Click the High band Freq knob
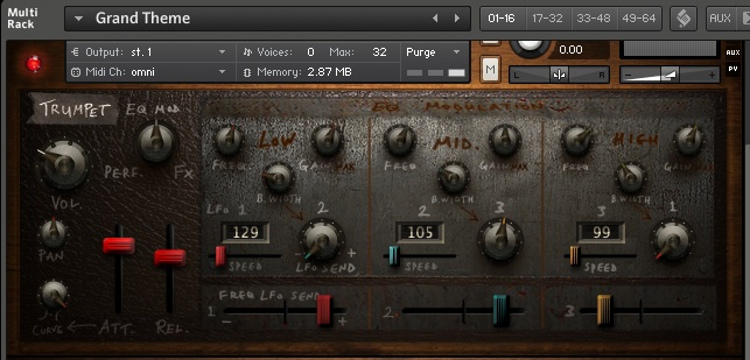 click(577, 140)
